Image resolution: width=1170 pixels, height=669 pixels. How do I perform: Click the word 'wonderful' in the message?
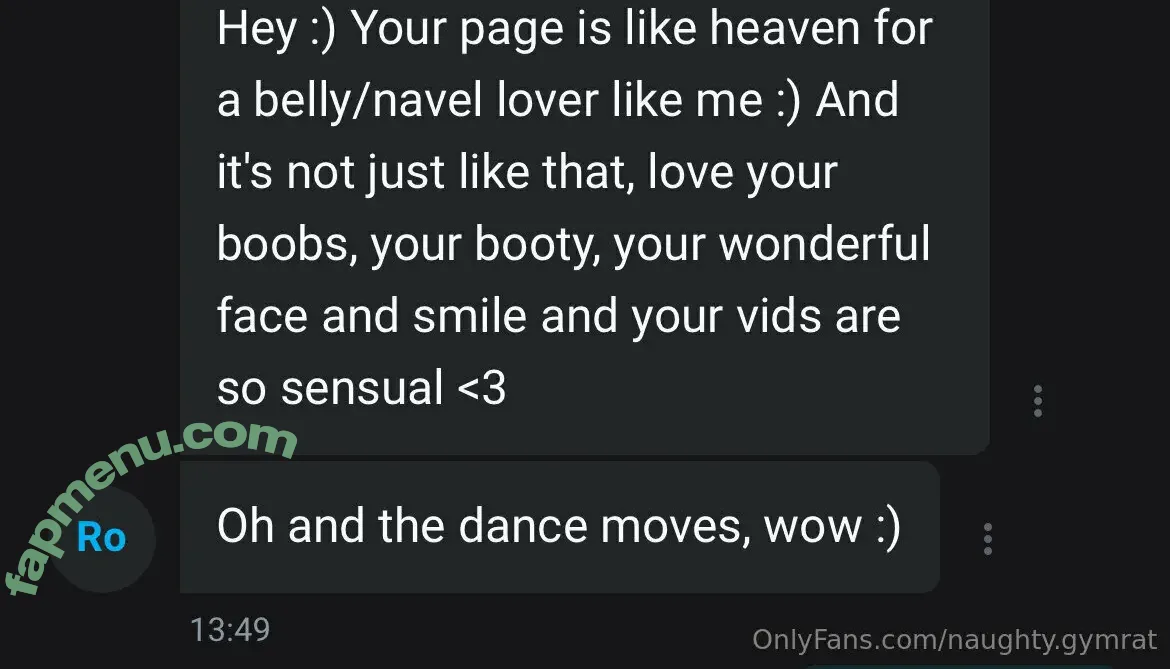click(x=825, y=244)
